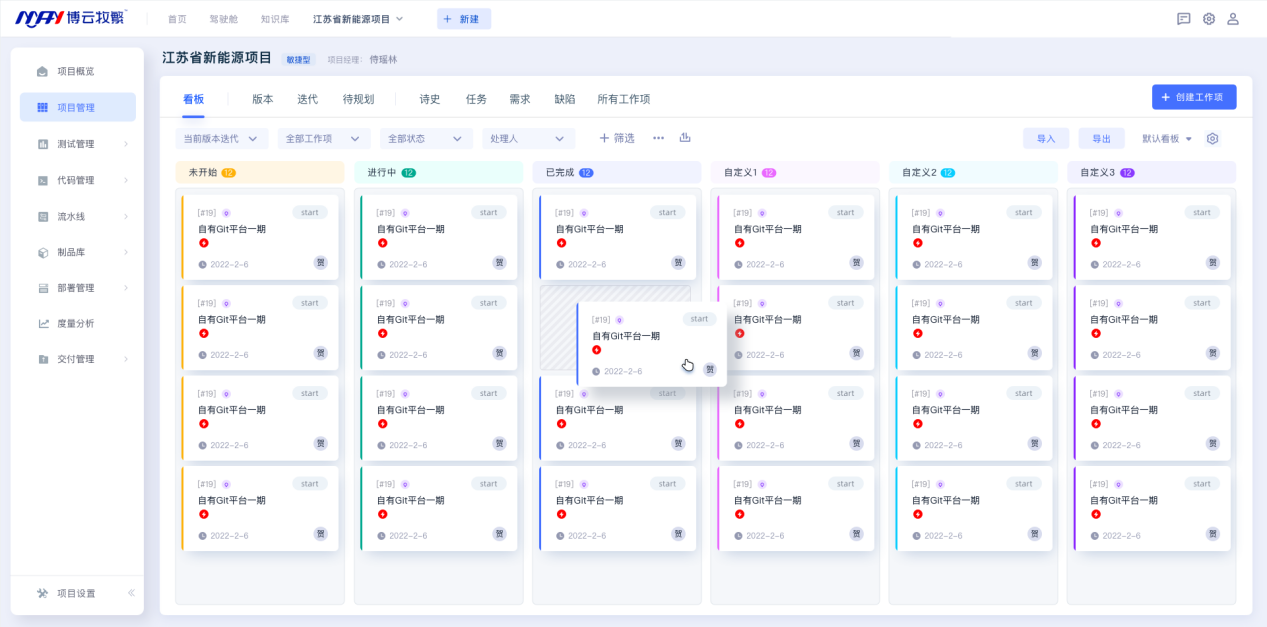Expand the 制品库 sidebar chevron

pyautogui.click(x=126, y=252)
